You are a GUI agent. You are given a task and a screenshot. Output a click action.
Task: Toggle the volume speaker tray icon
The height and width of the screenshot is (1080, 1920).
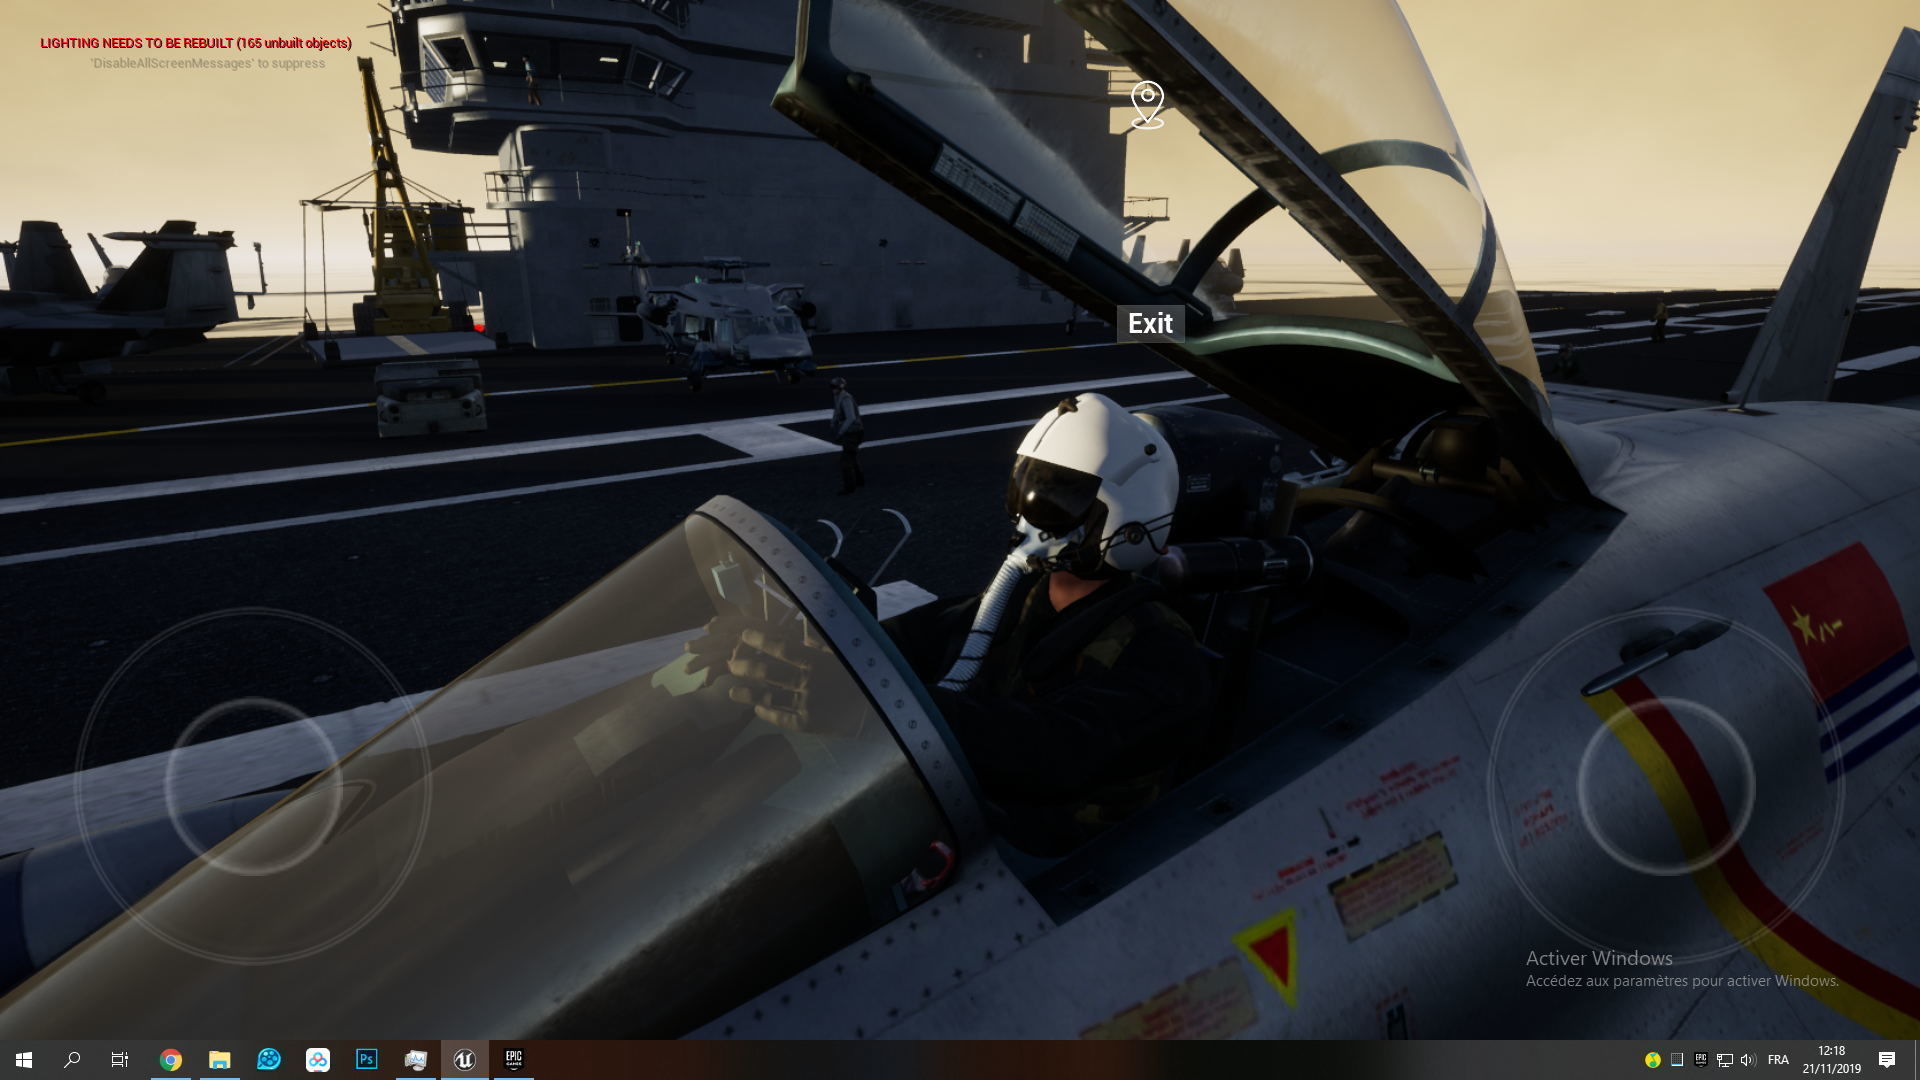point(1747,1060)
